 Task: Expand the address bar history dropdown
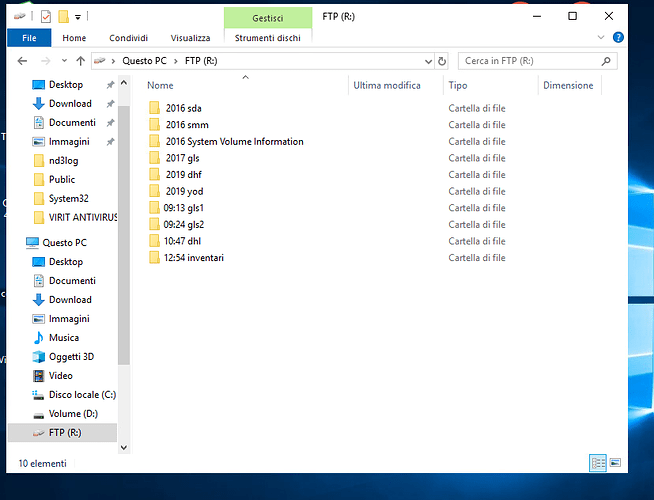tap(428, 62)
